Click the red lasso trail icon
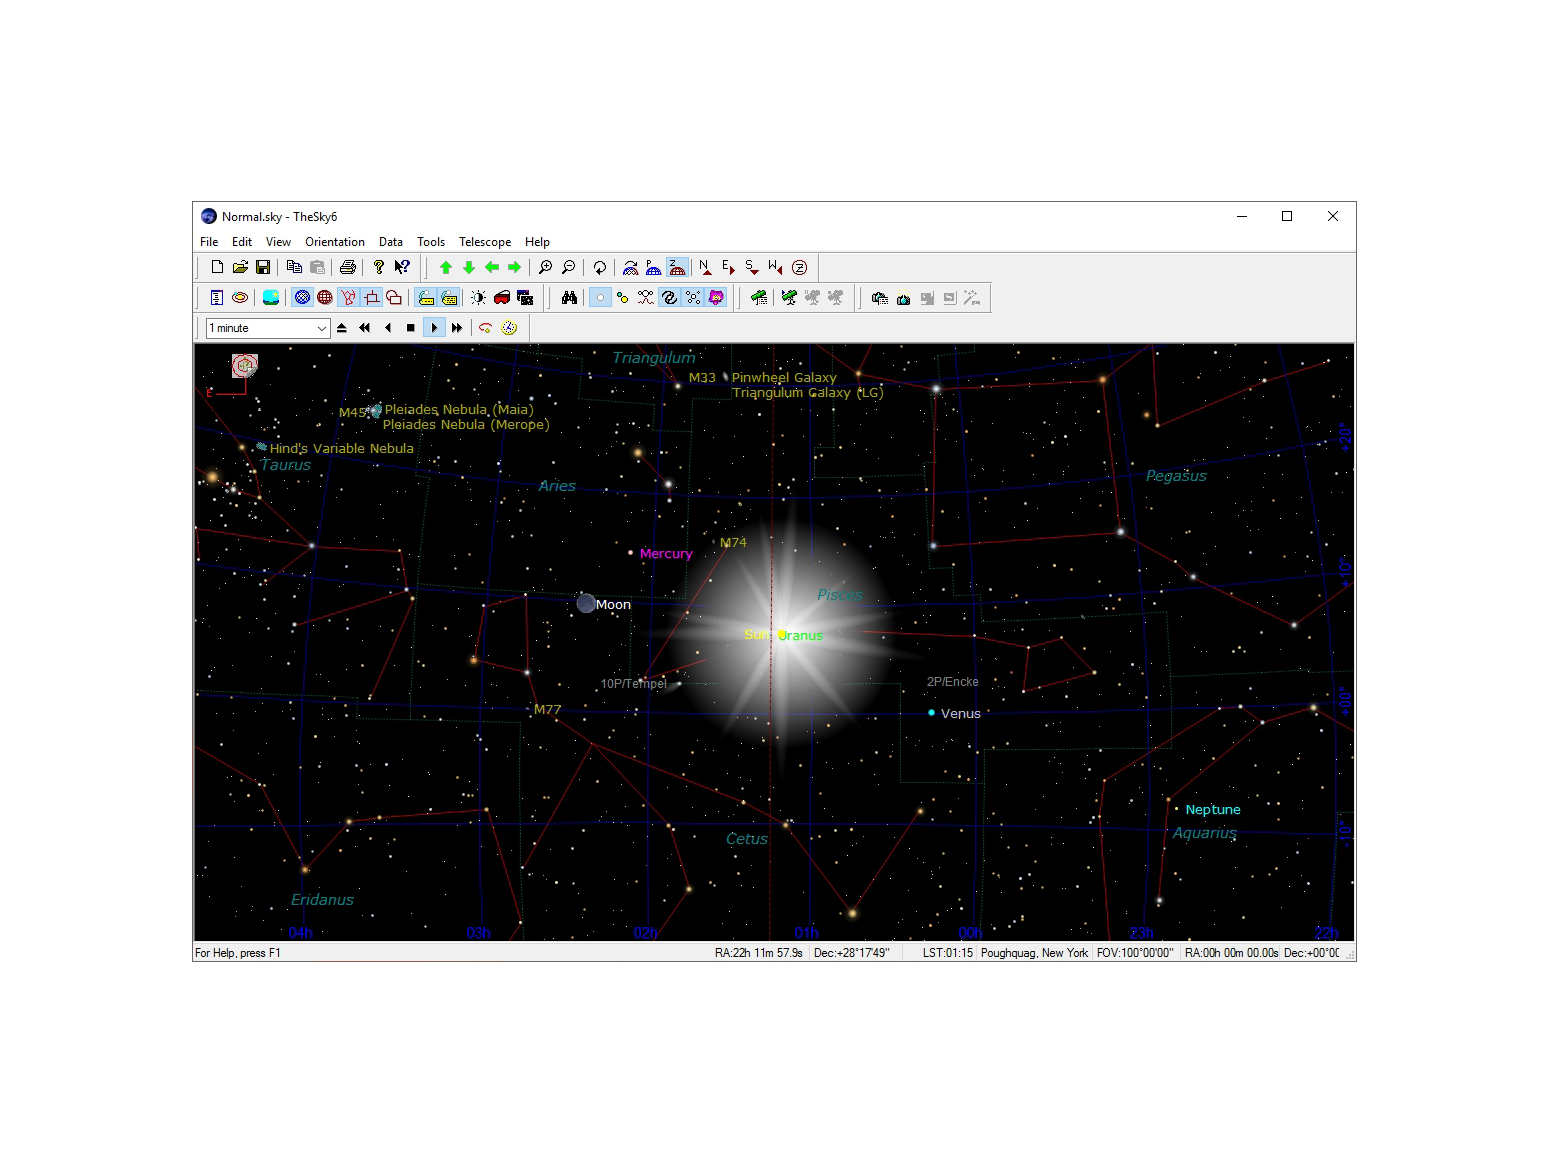The height and width of the screenshot is (1164, 1550). tap(486, 328)
